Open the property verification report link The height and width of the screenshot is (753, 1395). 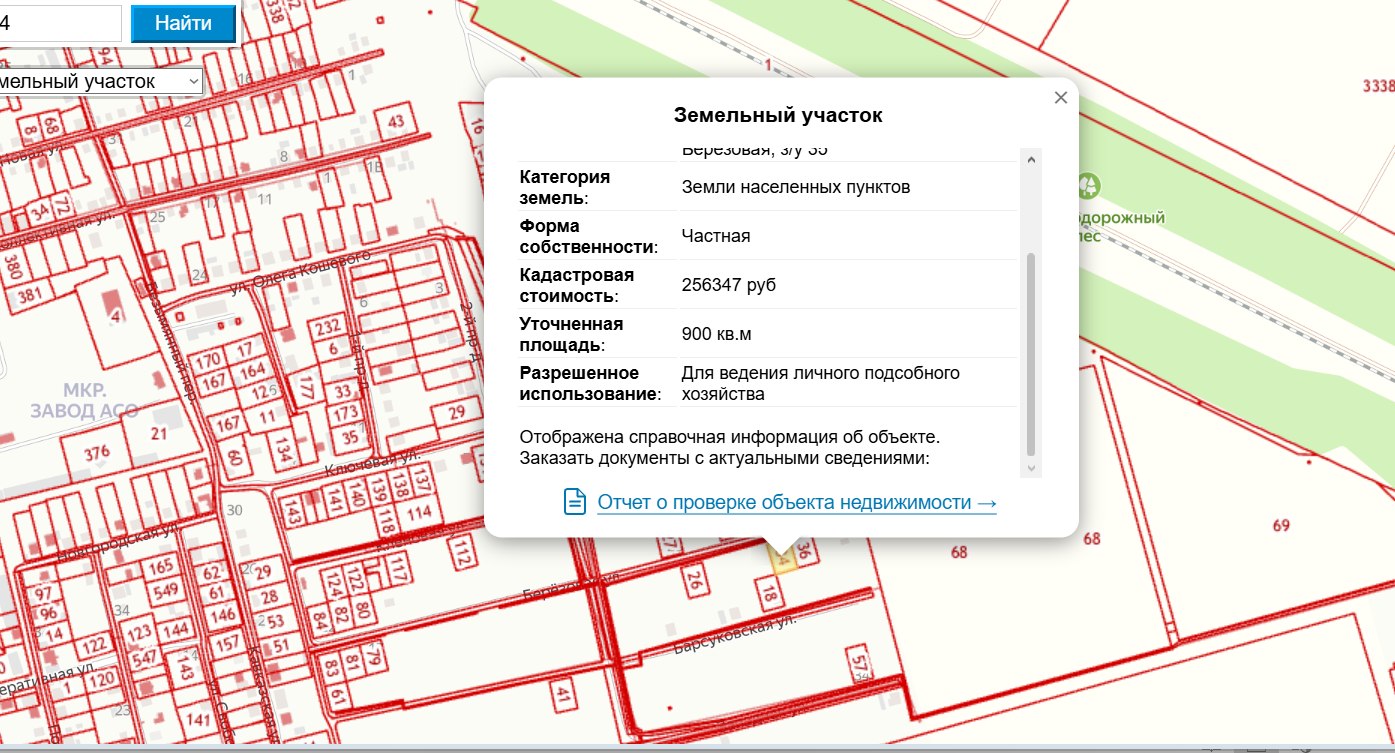tap(797, 502)
